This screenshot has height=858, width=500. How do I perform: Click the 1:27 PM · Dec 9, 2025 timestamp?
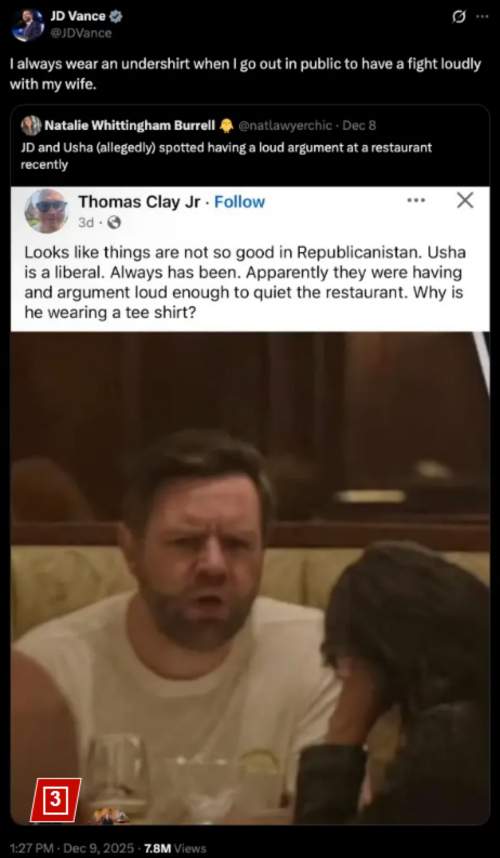[72, 848]
